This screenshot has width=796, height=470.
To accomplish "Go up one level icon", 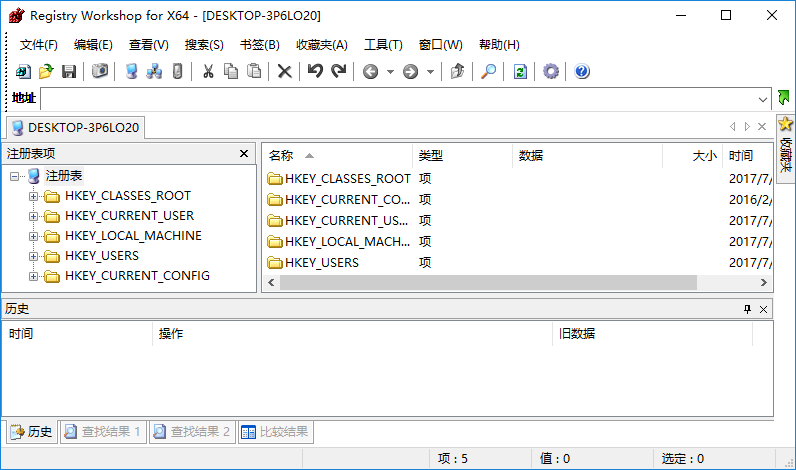I will 457,72.
